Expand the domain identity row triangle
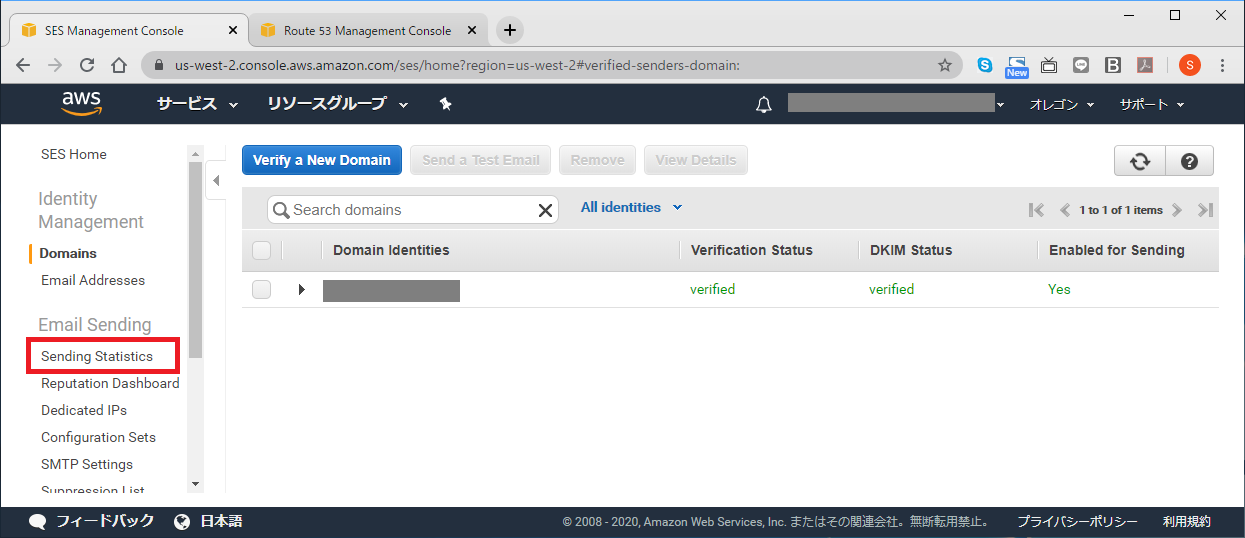The width and height of the screenshot is (1245, 538). [302, 290]
